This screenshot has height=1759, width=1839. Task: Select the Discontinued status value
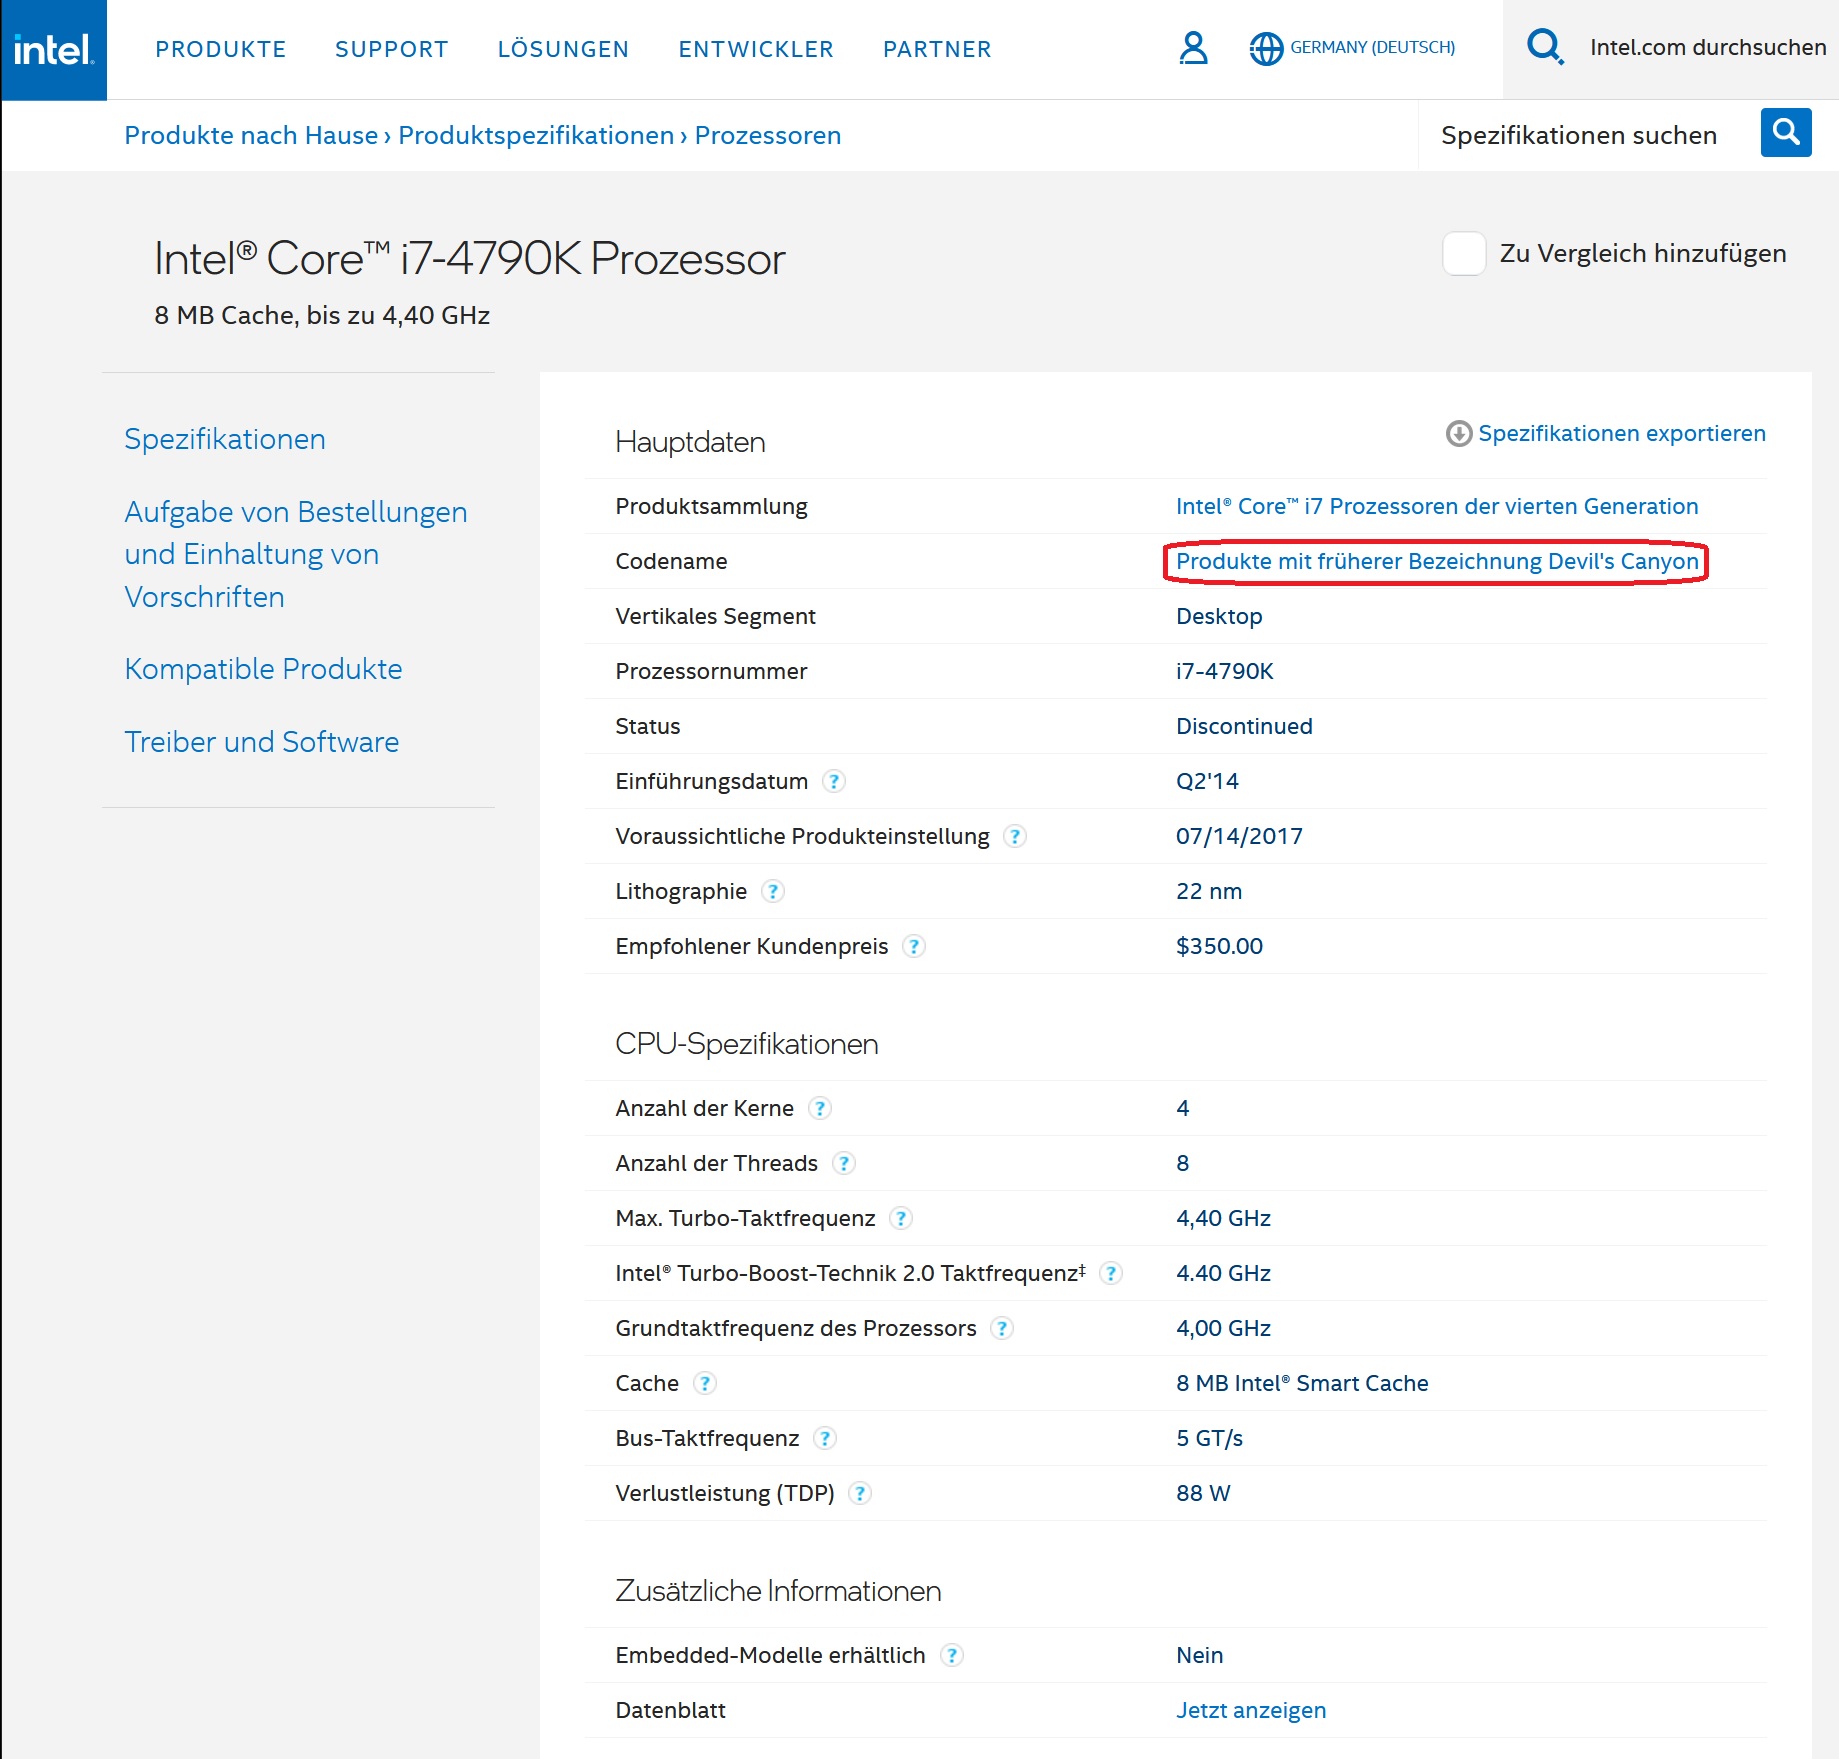point(1244,726)
